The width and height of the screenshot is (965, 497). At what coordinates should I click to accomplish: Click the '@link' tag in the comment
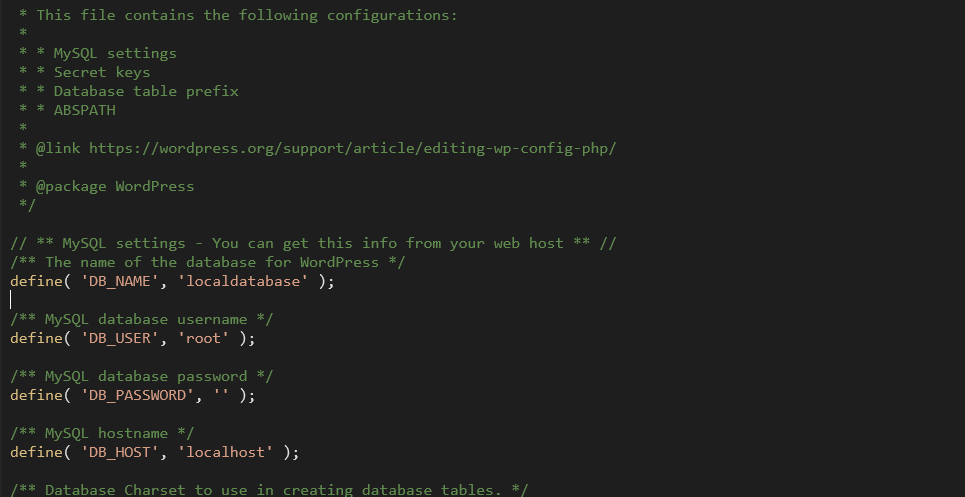click(x=58, y=148)
